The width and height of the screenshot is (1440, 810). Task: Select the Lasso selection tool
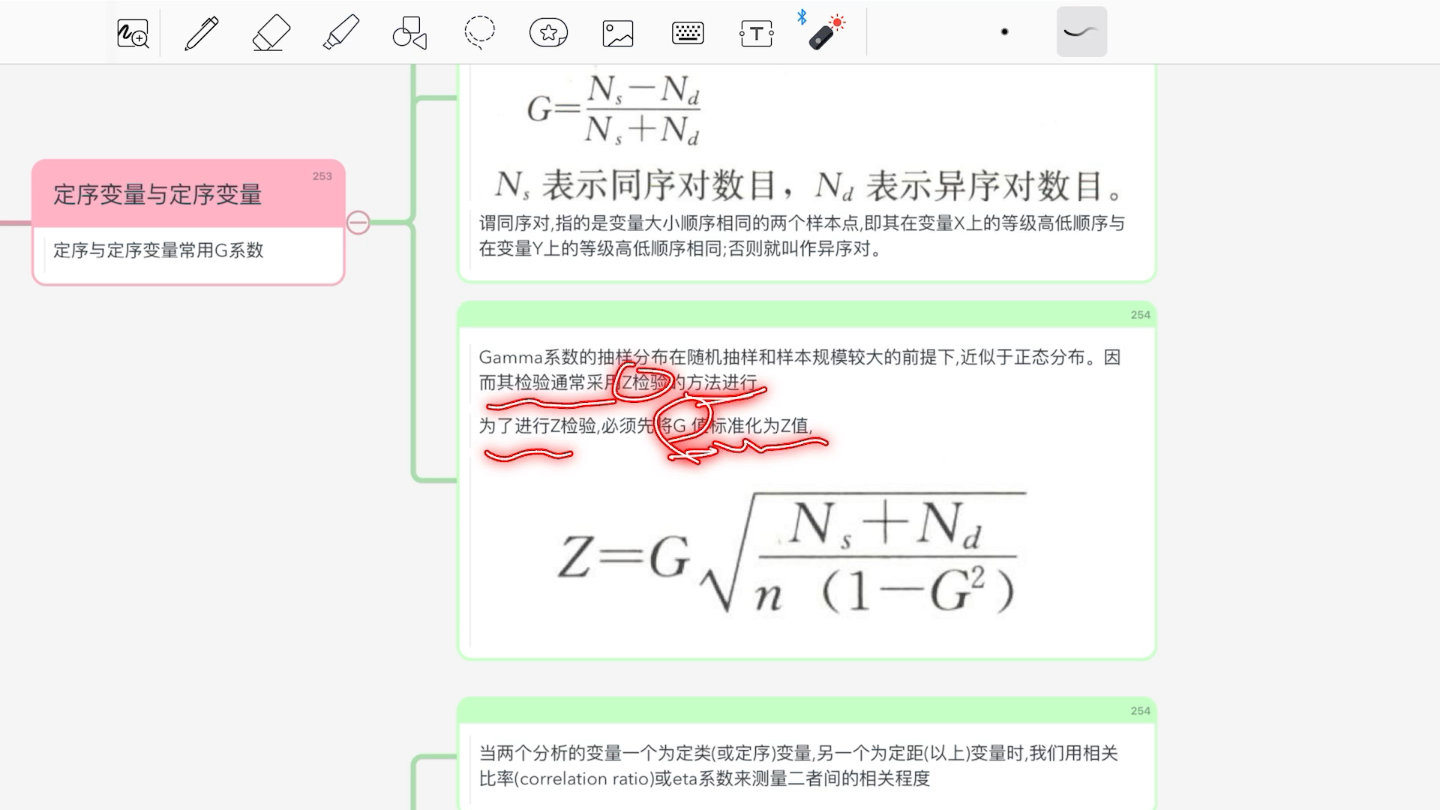click(x=480, y=32)
